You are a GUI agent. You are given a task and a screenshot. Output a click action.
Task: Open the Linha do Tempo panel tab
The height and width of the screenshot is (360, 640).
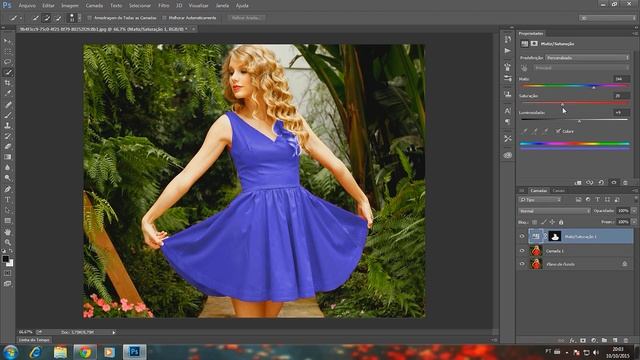pos(34,340)
